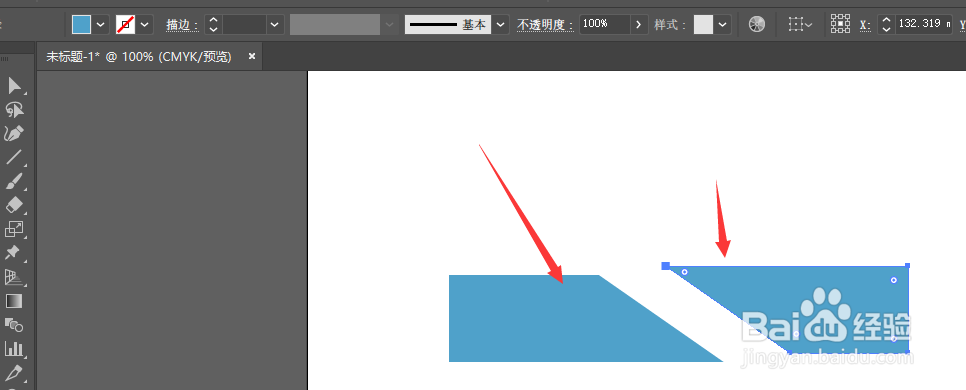Select the Scale tool

coord(14,229)
